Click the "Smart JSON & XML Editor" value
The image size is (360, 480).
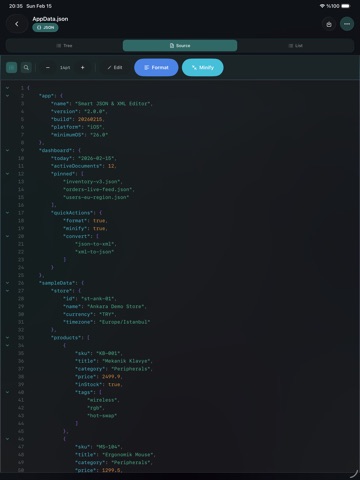(114, 104)
